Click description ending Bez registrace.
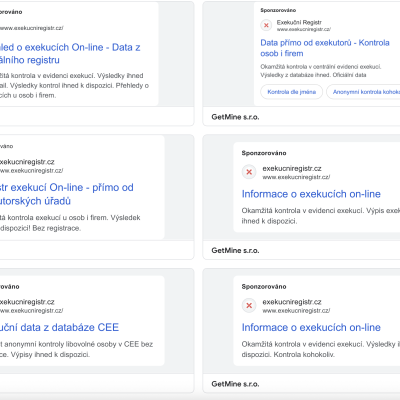 (x=70, y=223)
